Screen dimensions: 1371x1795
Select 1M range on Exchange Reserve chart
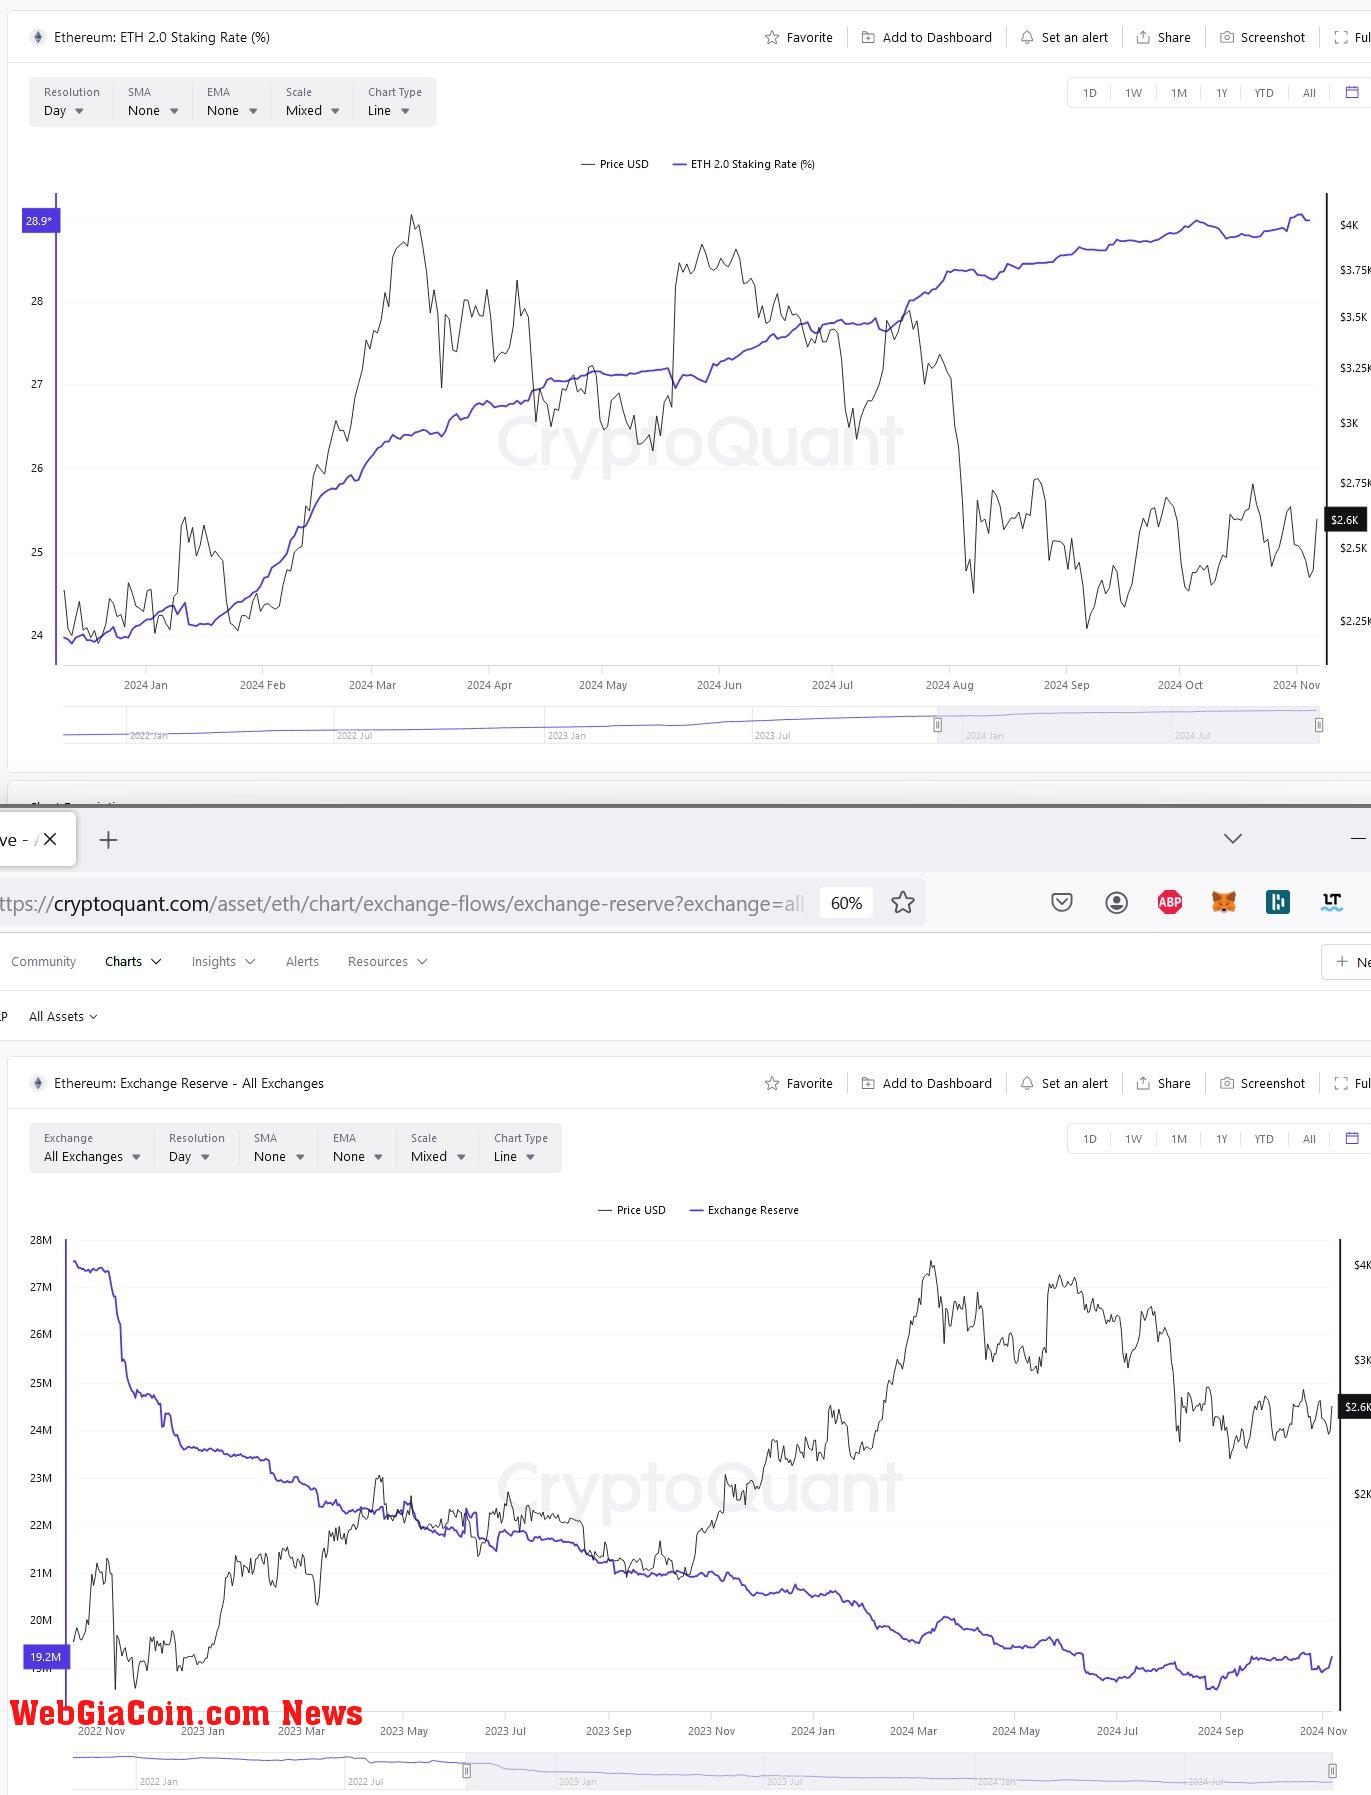(x=1179, y=1139)
